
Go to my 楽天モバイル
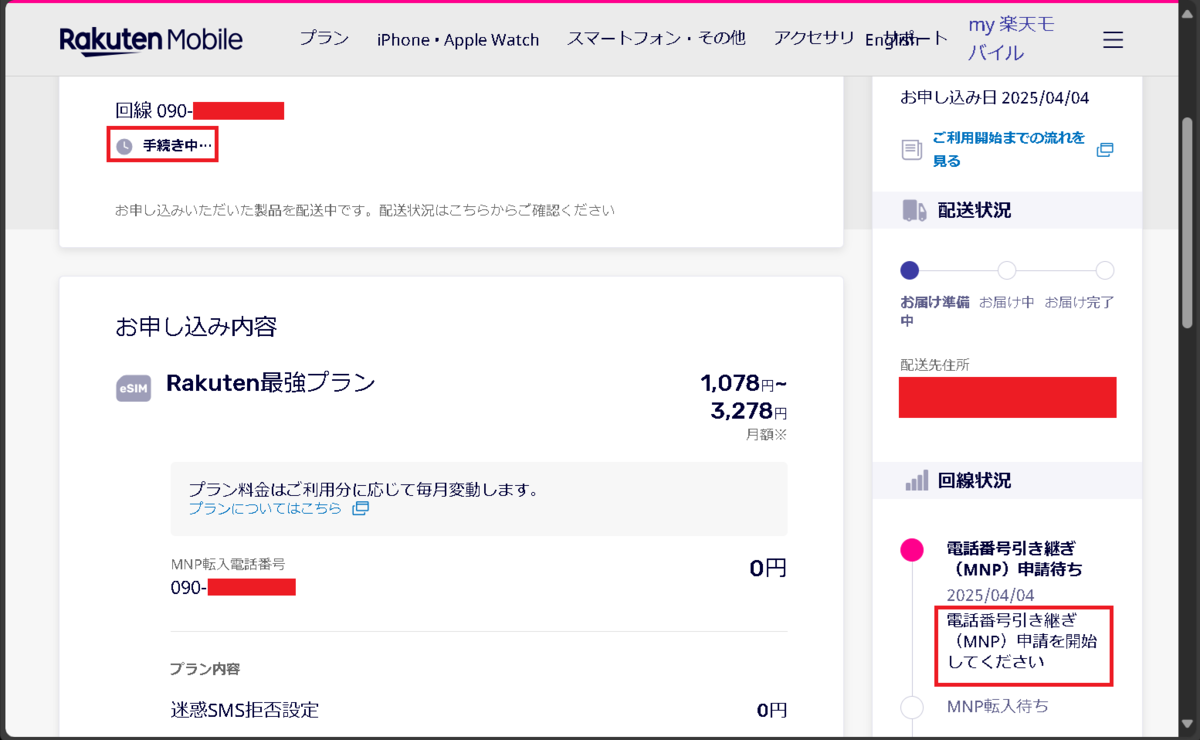pyautogui.click(x=1012, y=38)
